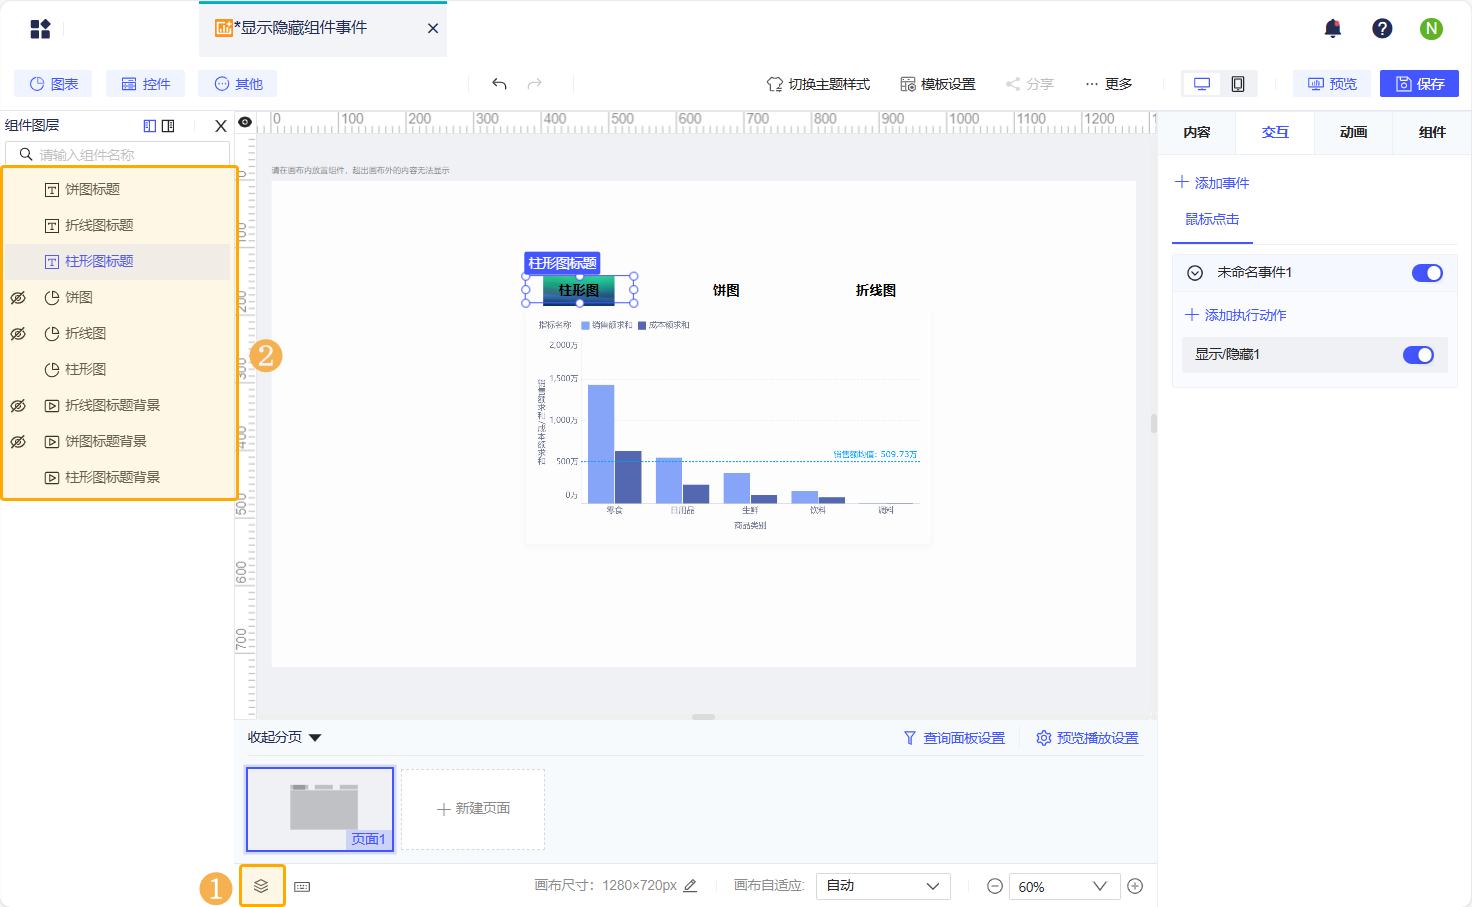Select the 饼图 title text on canvas
Screen dimensions: 1472x907
pyautogui.click(x=726, y=291)
